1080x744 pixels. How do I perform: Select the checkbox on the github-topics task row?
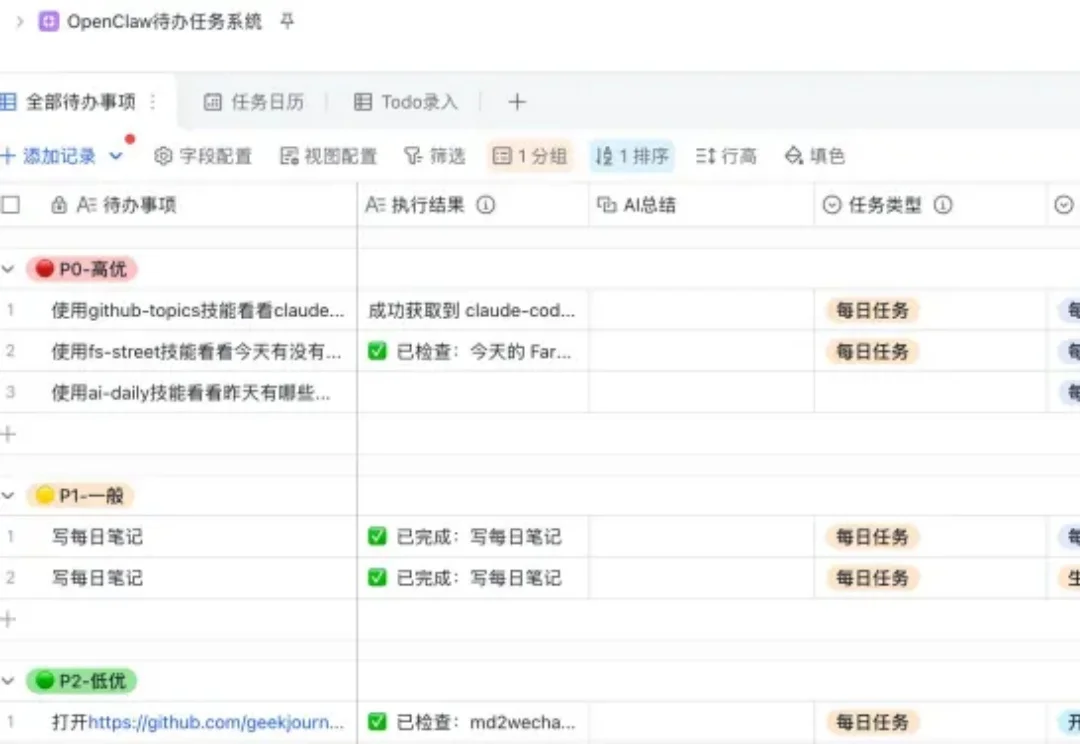coord(12,311)
